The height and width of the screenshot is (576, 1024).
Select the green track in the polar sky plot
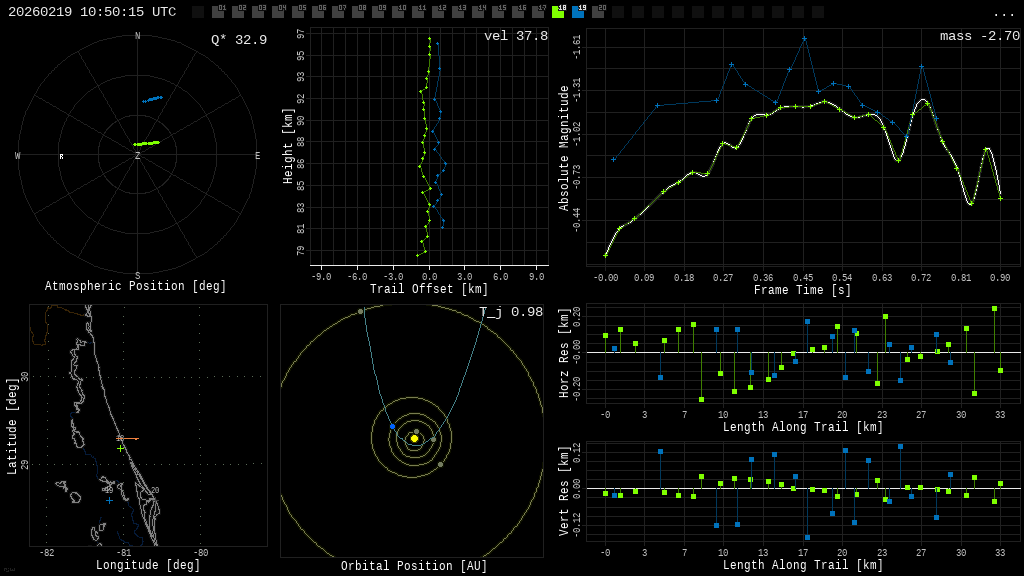(147, 143)
